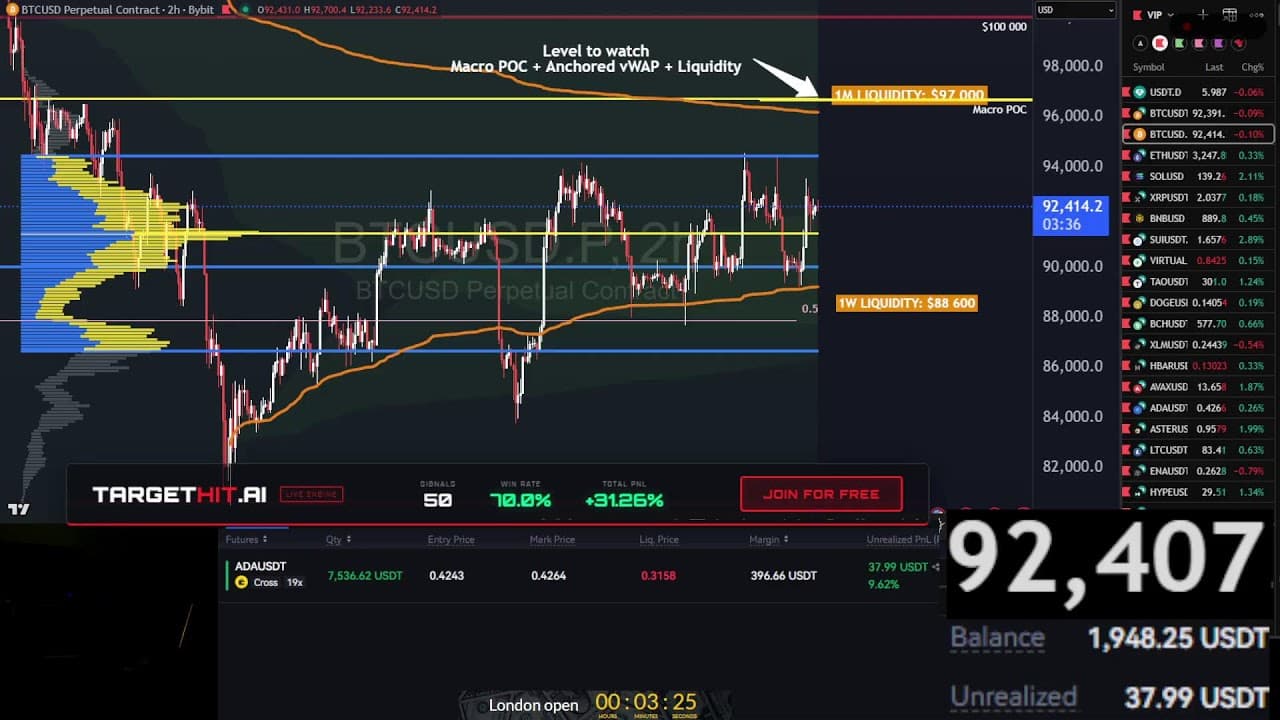Open SUIUSDT row in the watchlist
1280x720 pixels.
point(1199,240)
